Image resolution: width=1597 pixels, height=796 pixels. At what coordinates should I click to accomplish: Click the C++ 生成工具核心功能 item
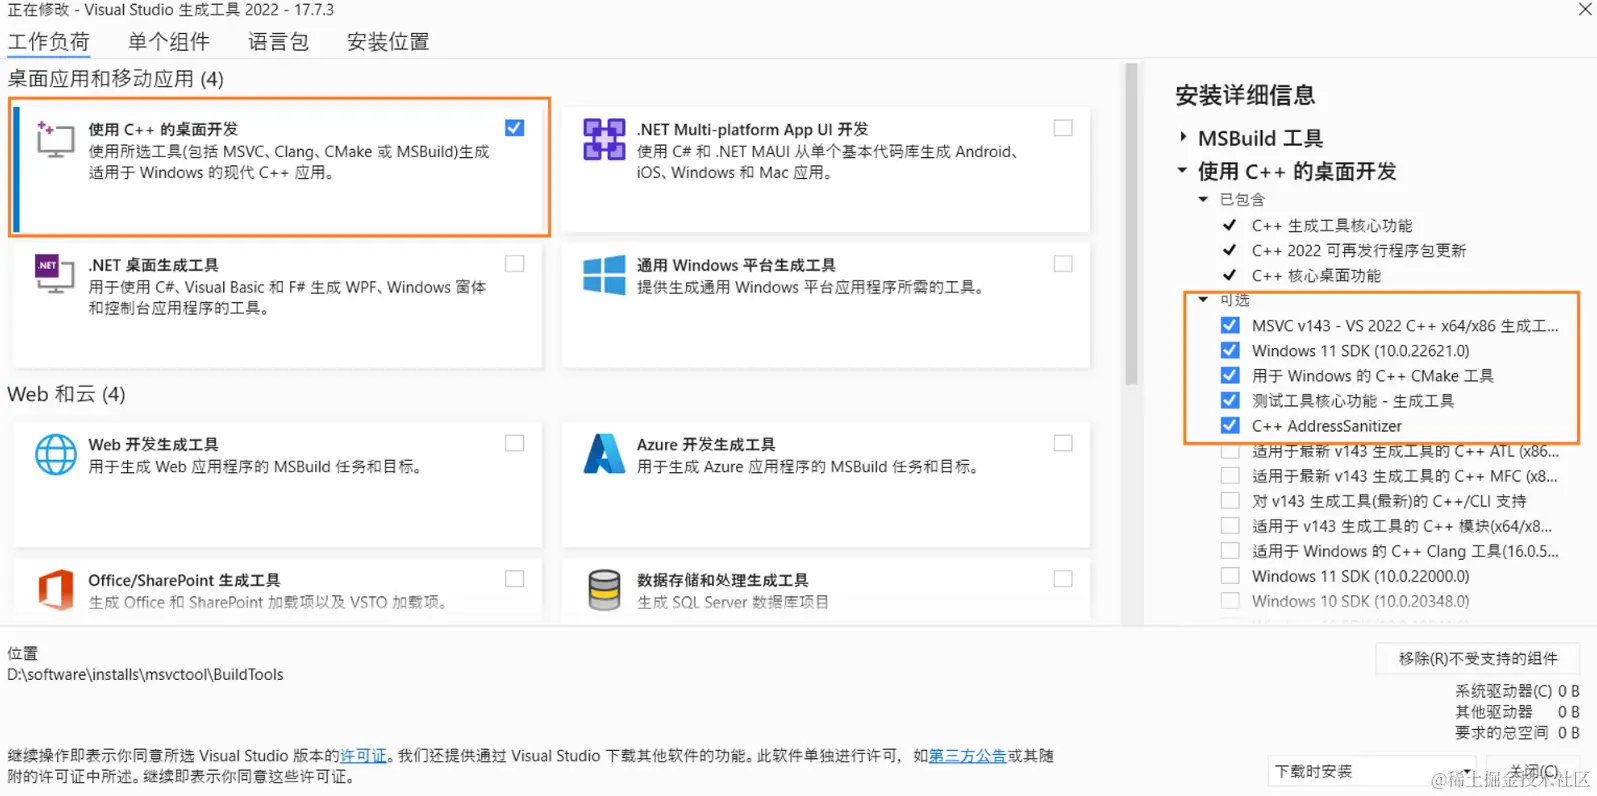click(1332, 226)
